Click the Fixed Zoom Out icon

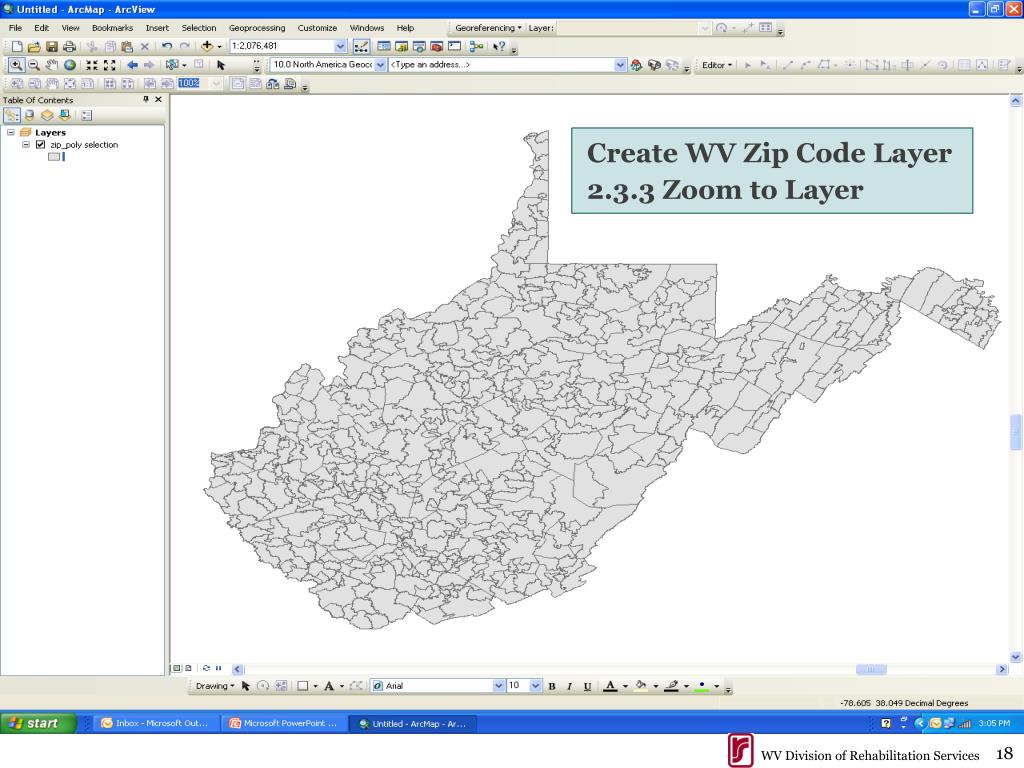110,65
